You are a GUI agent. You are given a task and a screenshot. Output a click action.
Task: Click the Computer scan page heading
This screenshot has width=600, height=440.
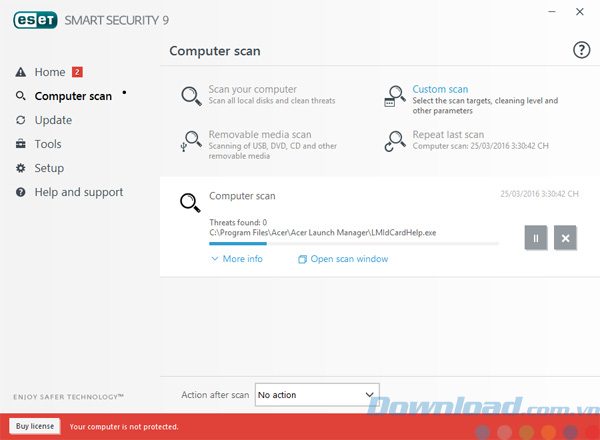coord(215,51)
